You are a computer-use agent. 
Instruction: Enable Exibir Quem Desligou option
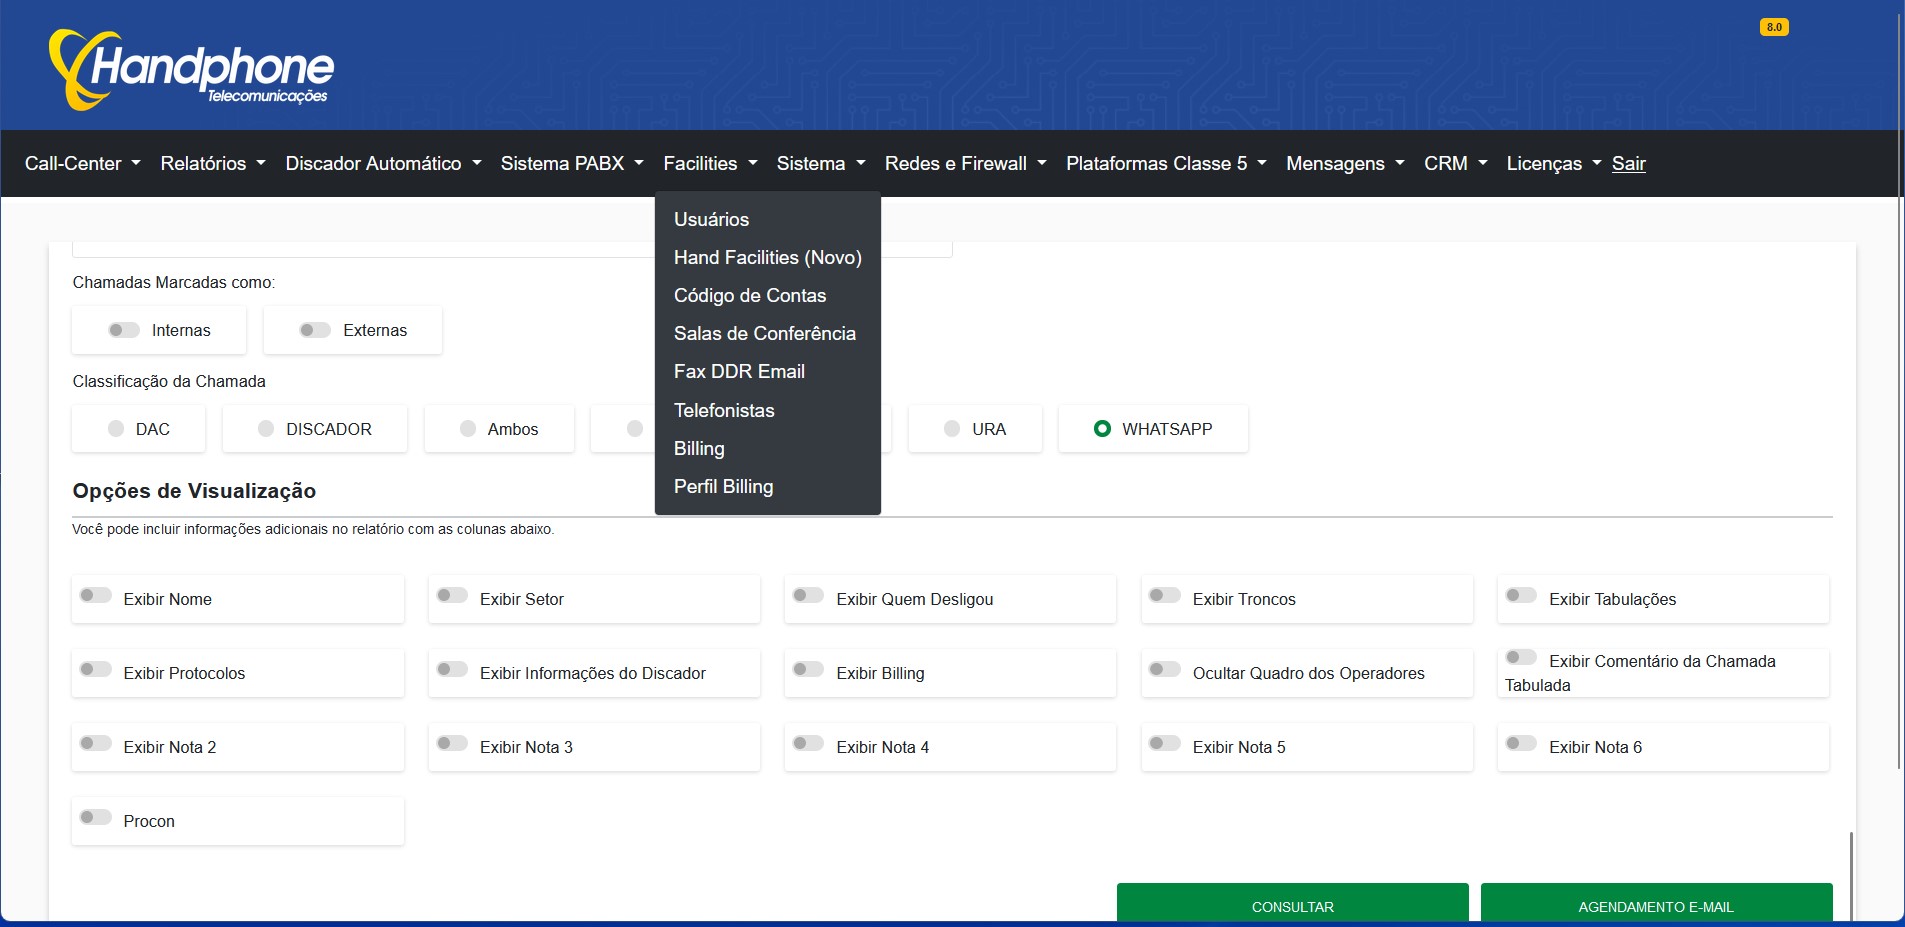(x=808, y=596)
